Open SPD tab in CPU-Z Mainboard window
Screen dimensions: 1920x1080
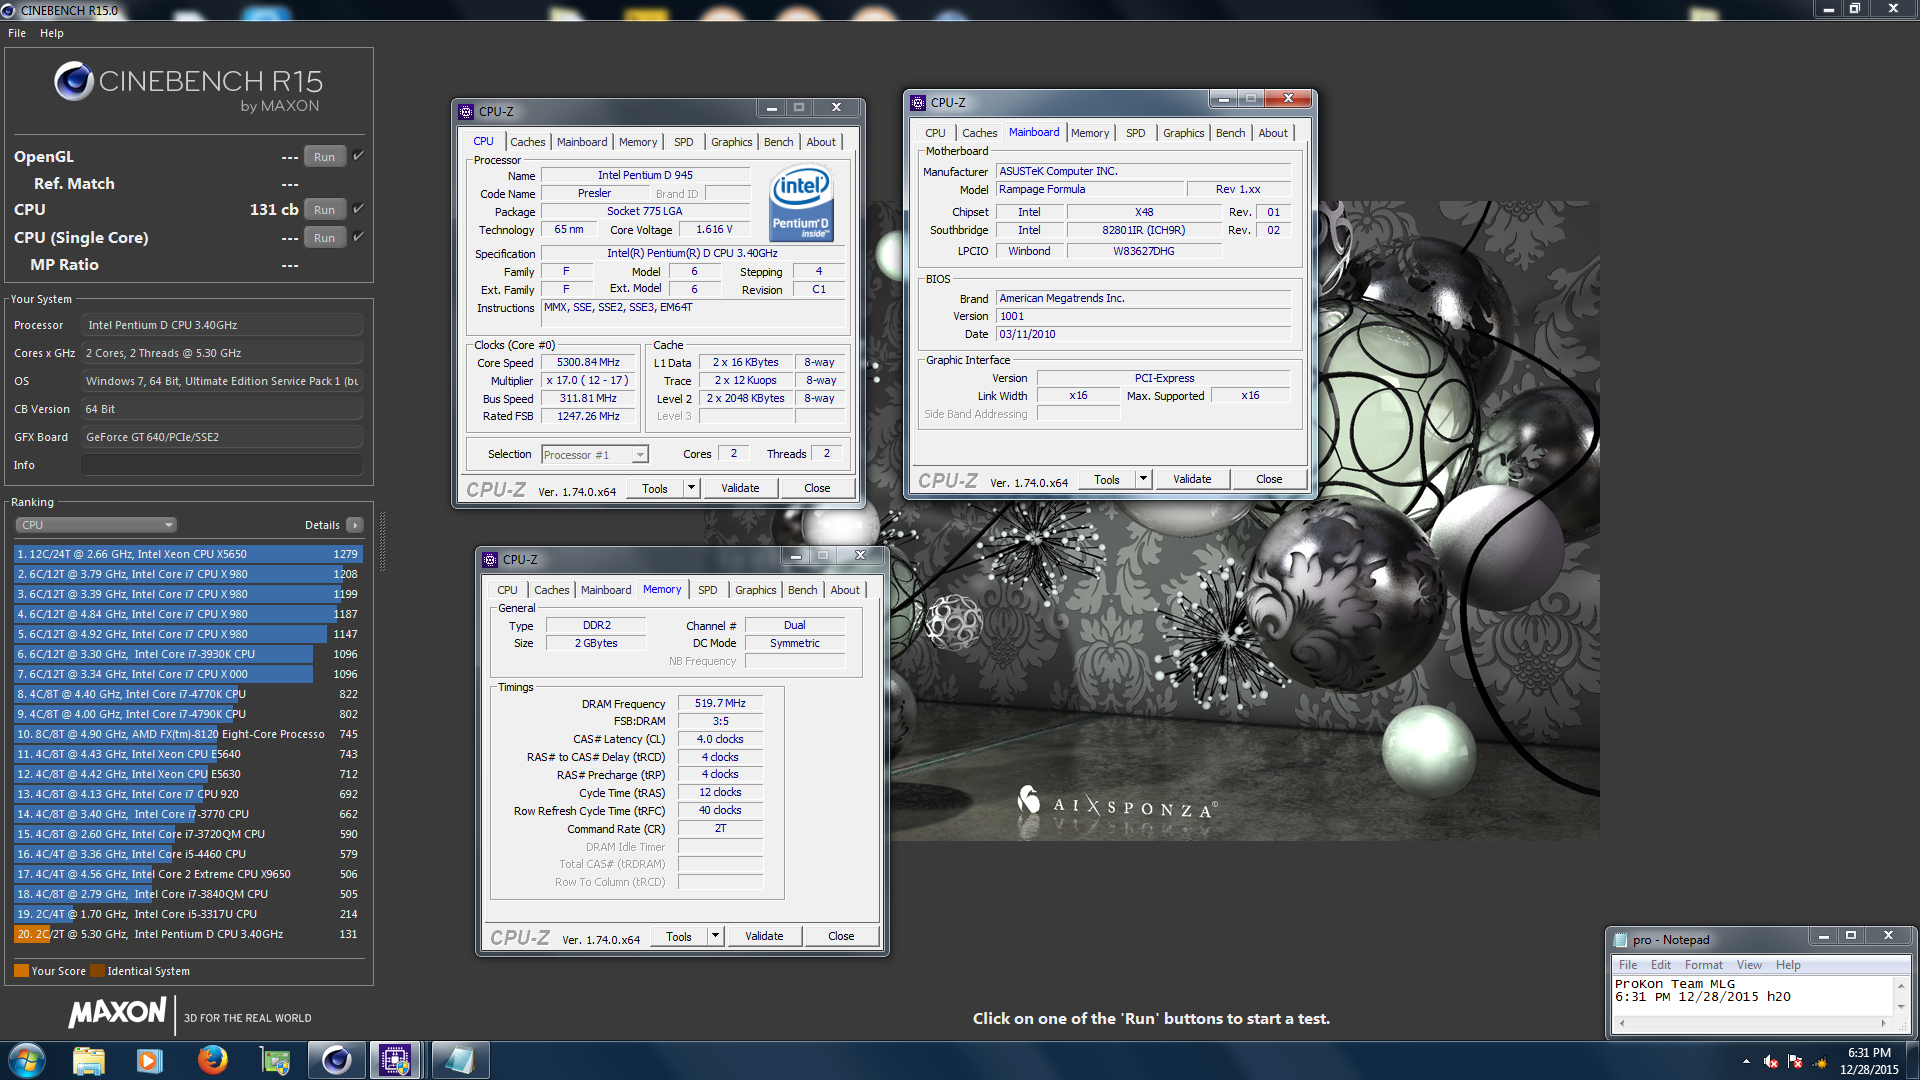1135,133
